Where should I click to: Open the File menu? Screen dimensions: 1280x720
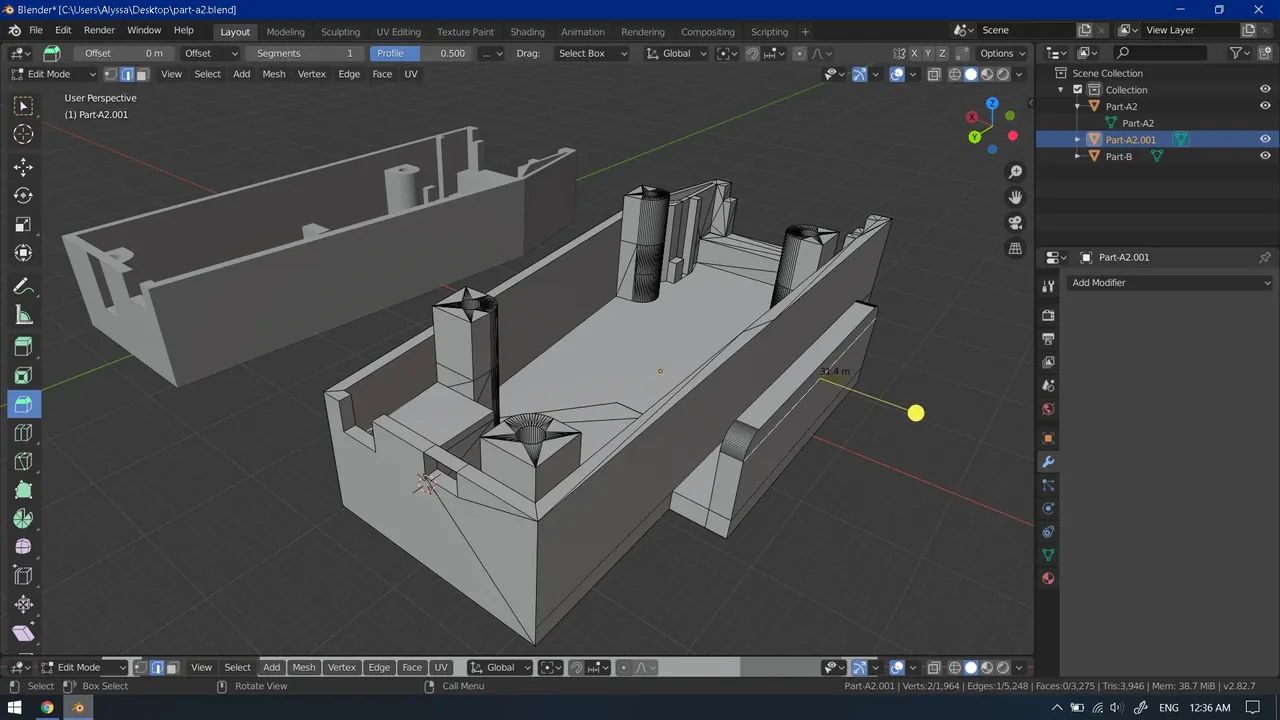click(x=36, y=30)
